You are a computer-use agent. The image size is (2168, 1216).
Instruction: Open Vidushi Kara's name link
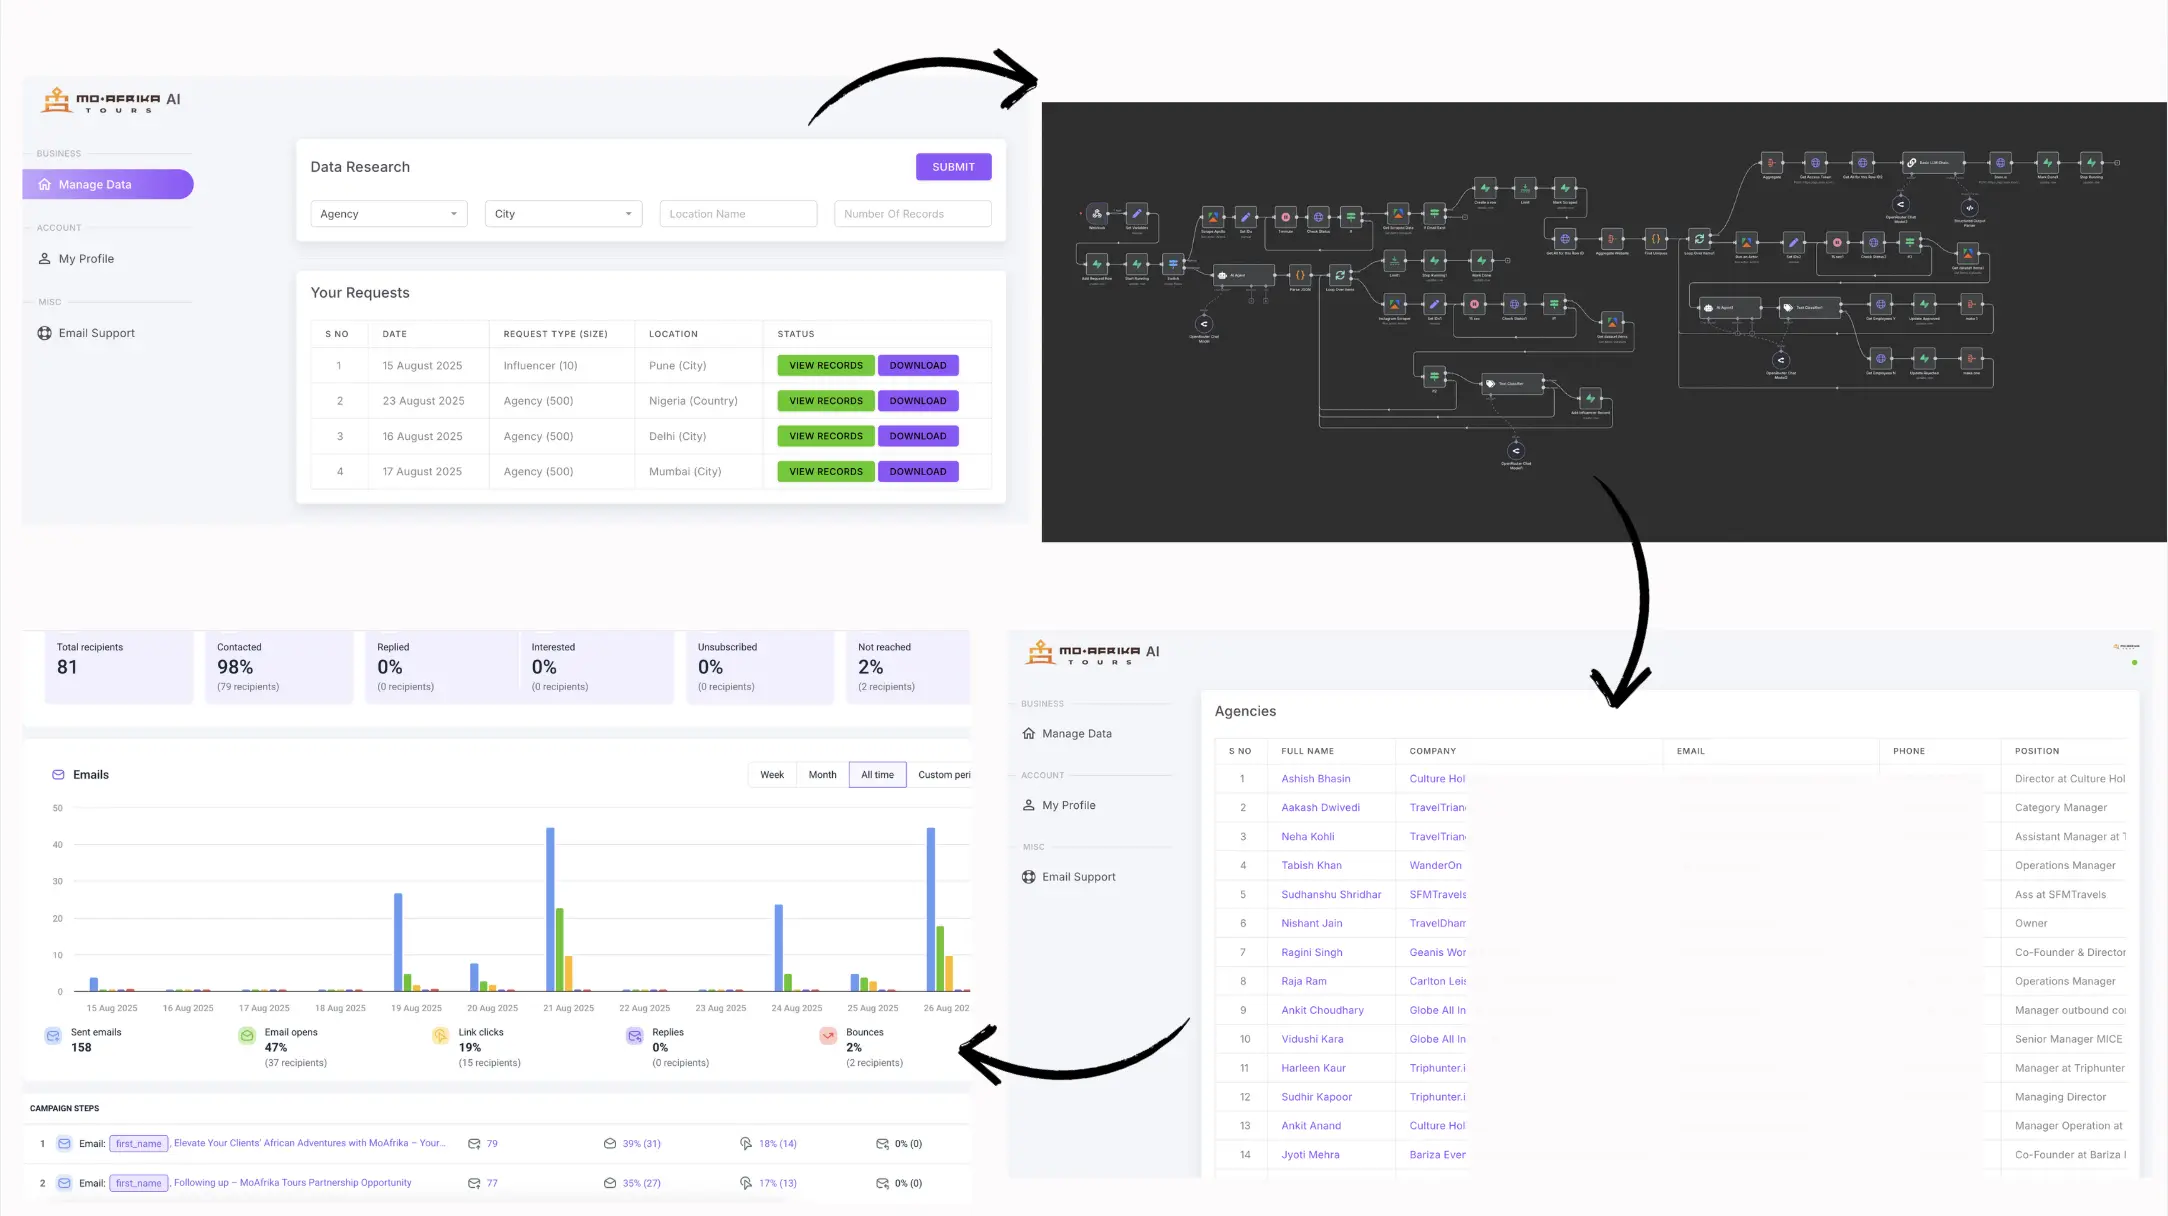[x=1312, y=1040]
